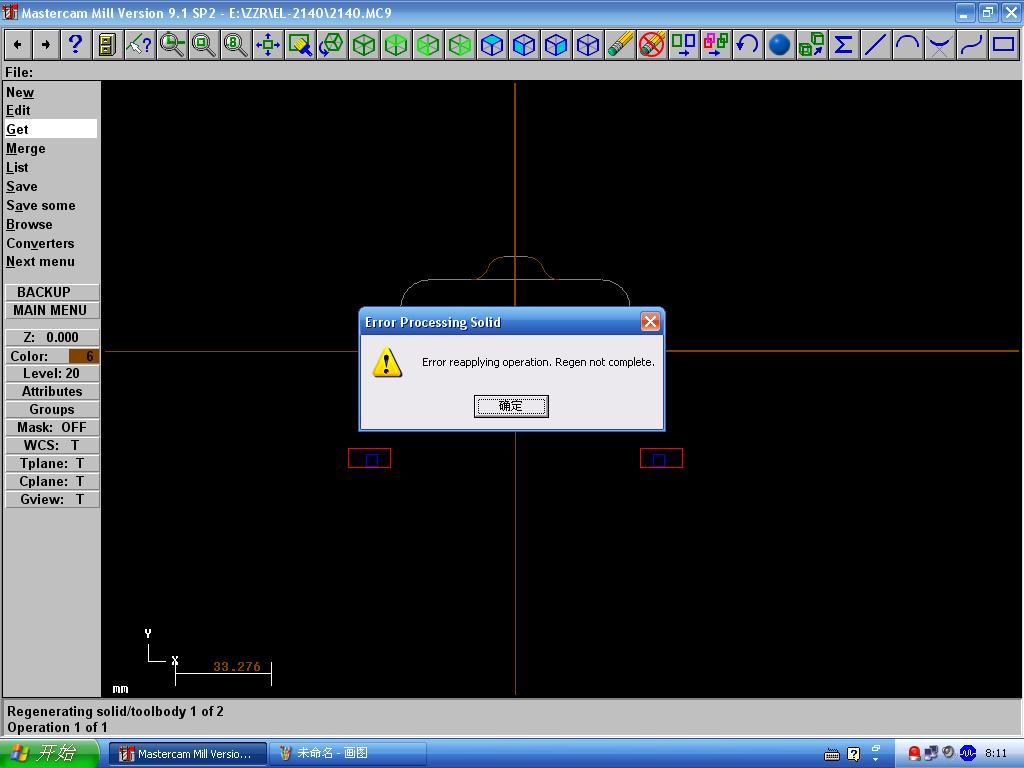Close the Error Processing Solid dialog
Image resolution: width=1024 pixels, height=768 pixels.
pyautogui.click(x=650, y=321)
